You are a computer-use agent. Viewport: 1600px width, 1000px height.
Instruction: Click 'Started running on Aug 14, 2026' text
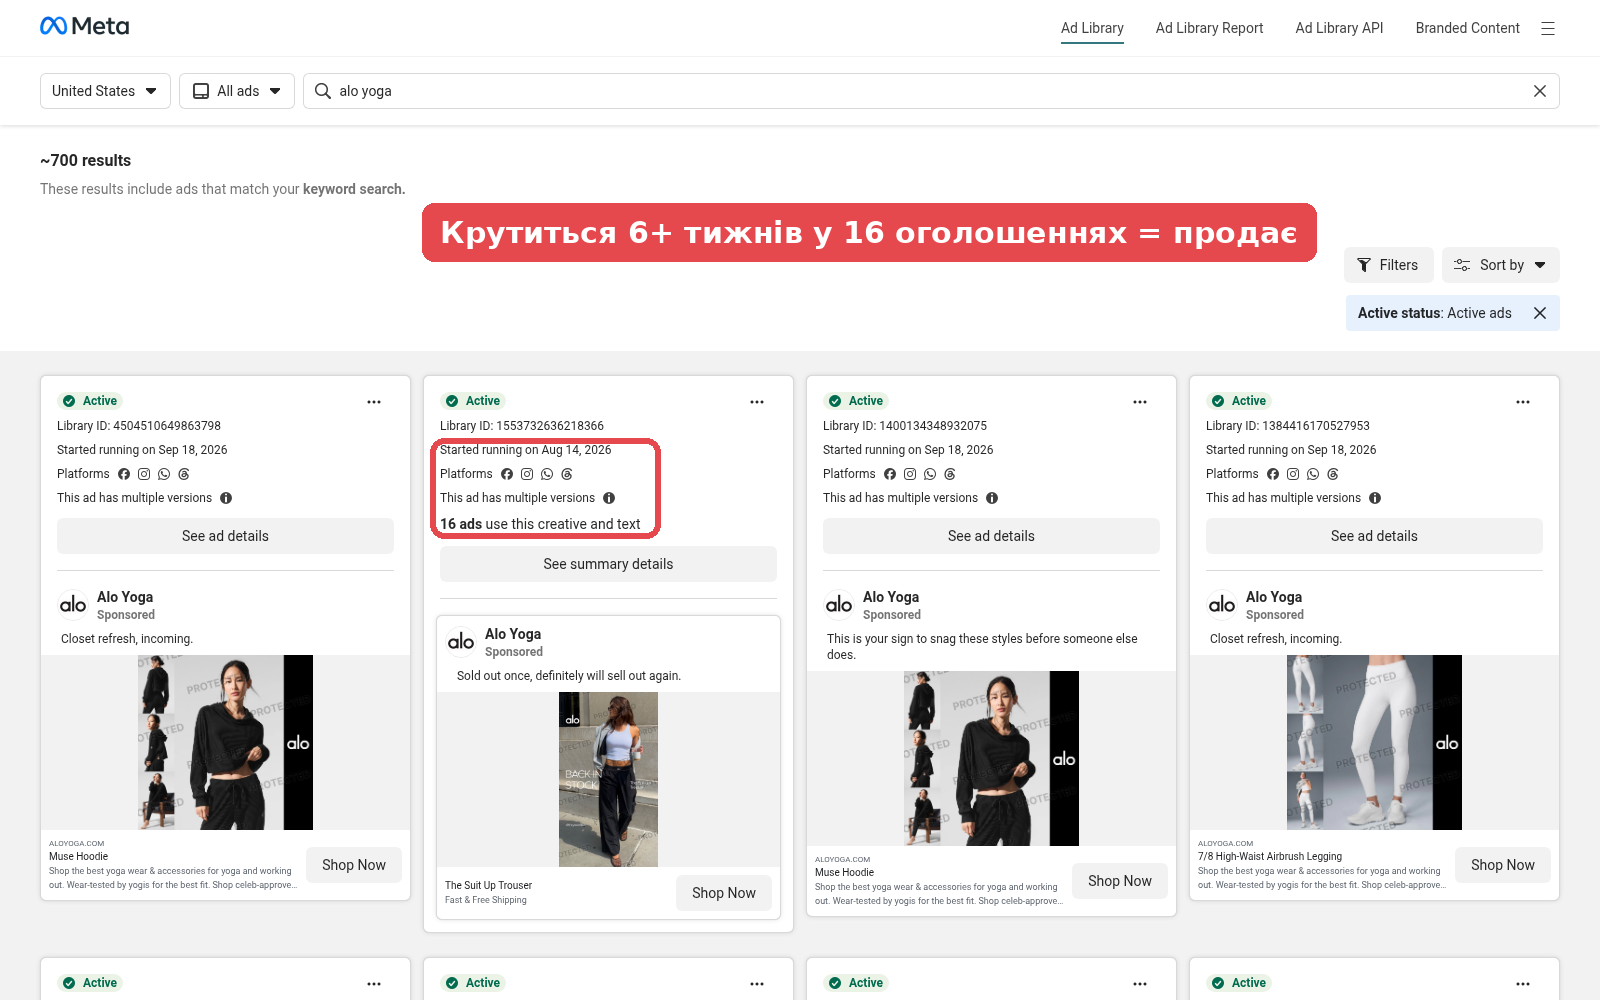pos(525,450)
